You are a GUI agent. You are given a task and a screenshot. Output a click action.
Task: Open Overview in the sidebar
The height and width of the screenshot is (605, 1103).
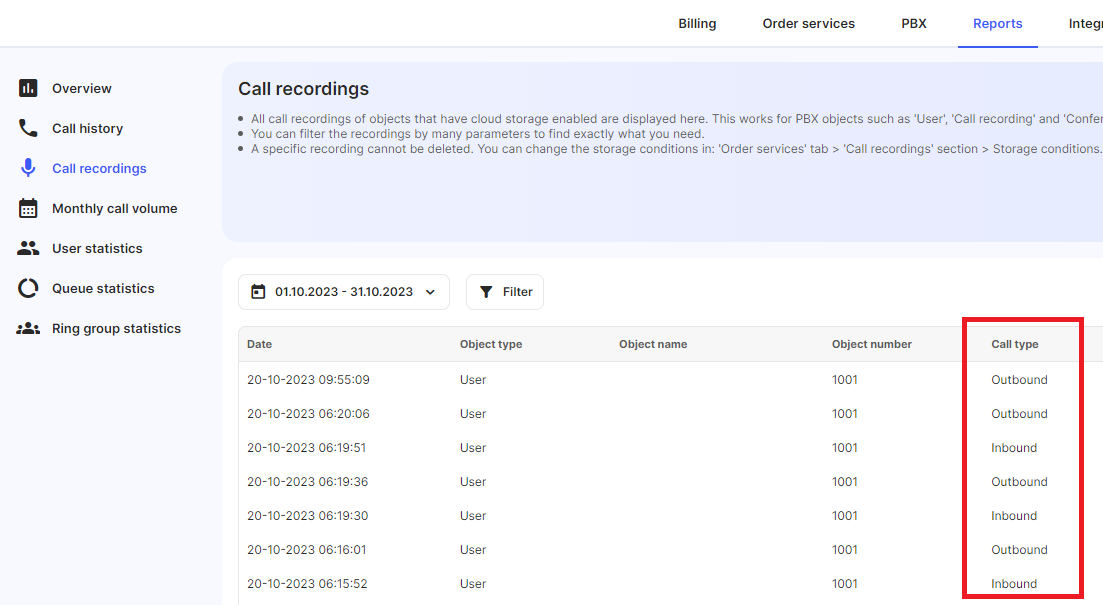pyautogui.click(x=82, y=88)
